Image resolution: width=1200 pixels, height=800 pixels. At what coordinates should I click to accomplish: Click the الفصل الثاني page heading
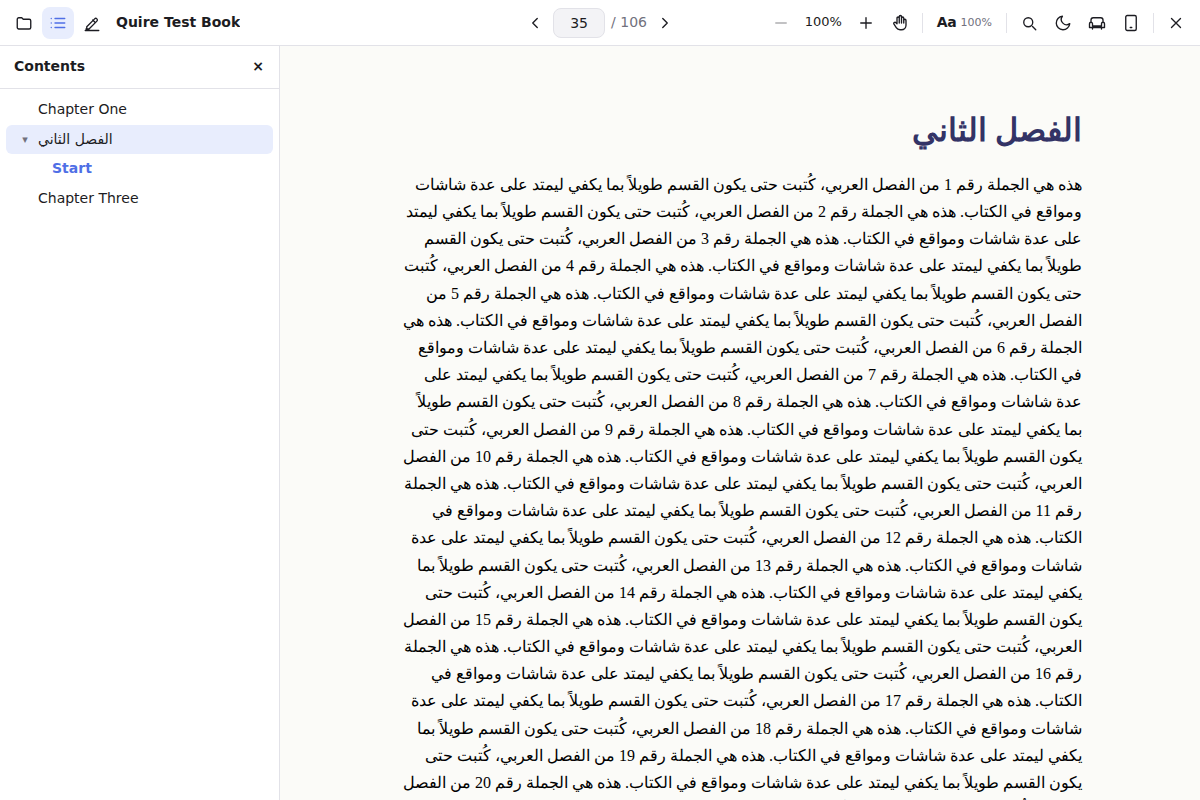997,131
